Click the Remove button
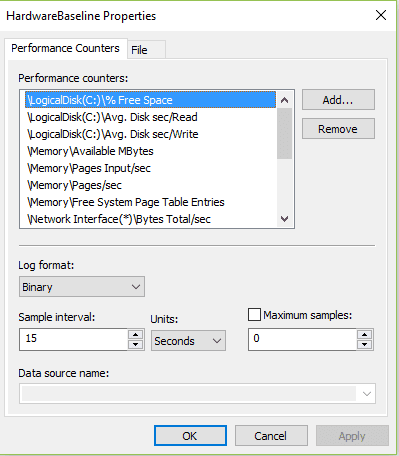 click(338, 129)
